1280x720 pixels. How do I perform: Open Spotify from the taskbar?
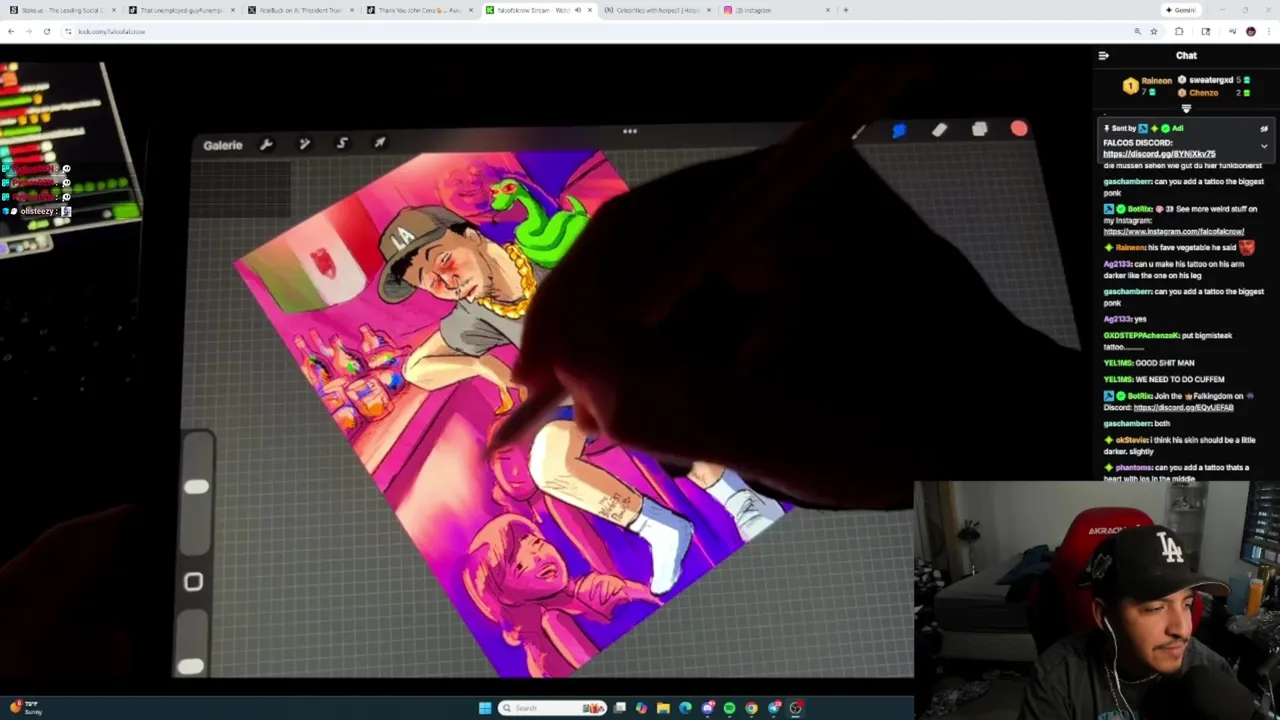tap(729, 708)
